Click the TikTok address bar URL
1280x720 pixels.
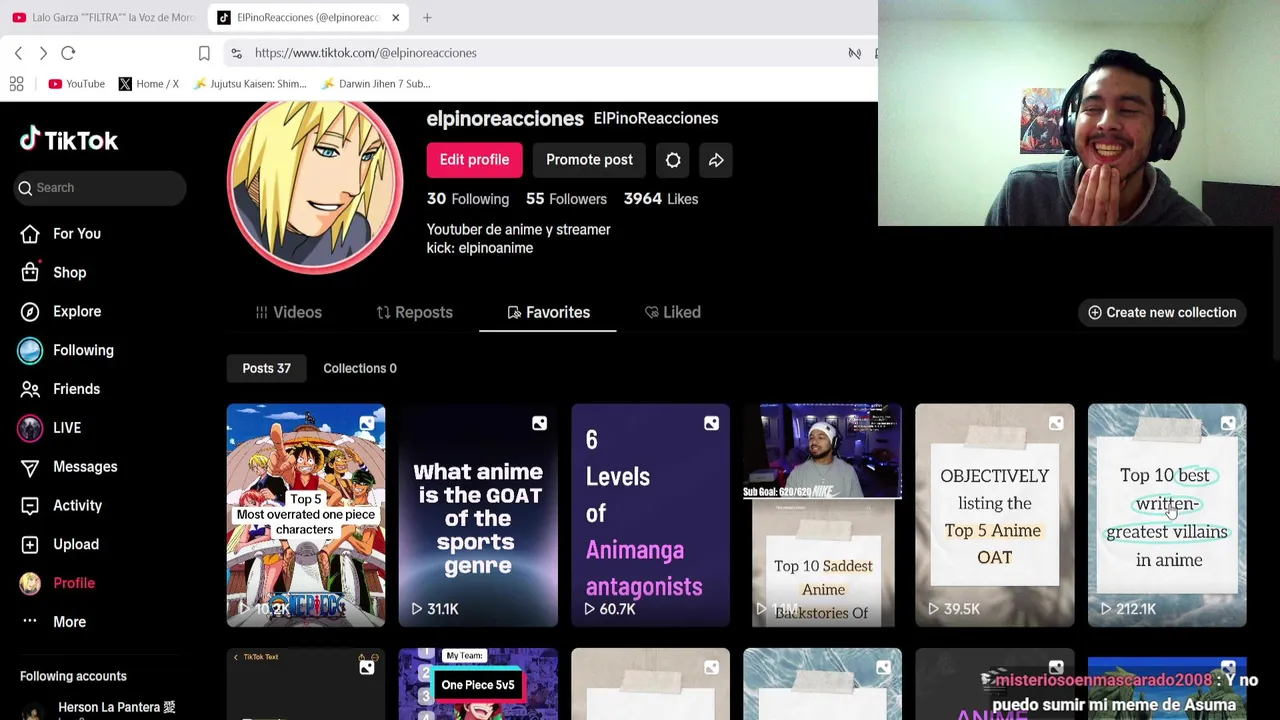[x=365, y=53]
